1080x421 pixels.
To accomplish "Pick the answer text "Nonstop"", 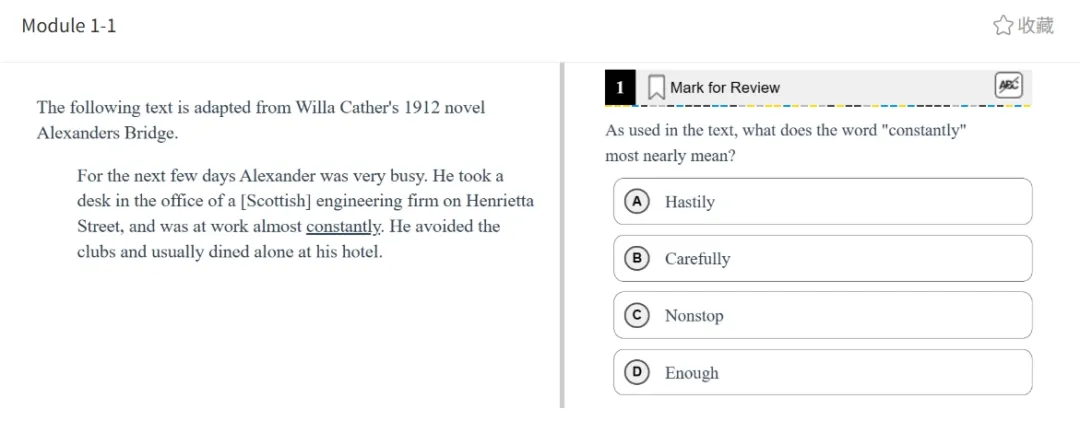I will pos(694,316).
